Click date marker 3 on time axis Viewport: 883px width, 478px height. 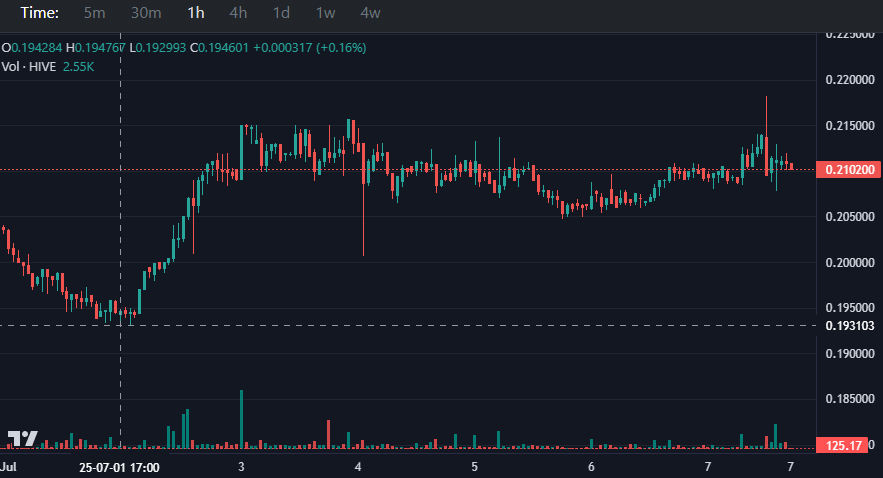(241, 467)
